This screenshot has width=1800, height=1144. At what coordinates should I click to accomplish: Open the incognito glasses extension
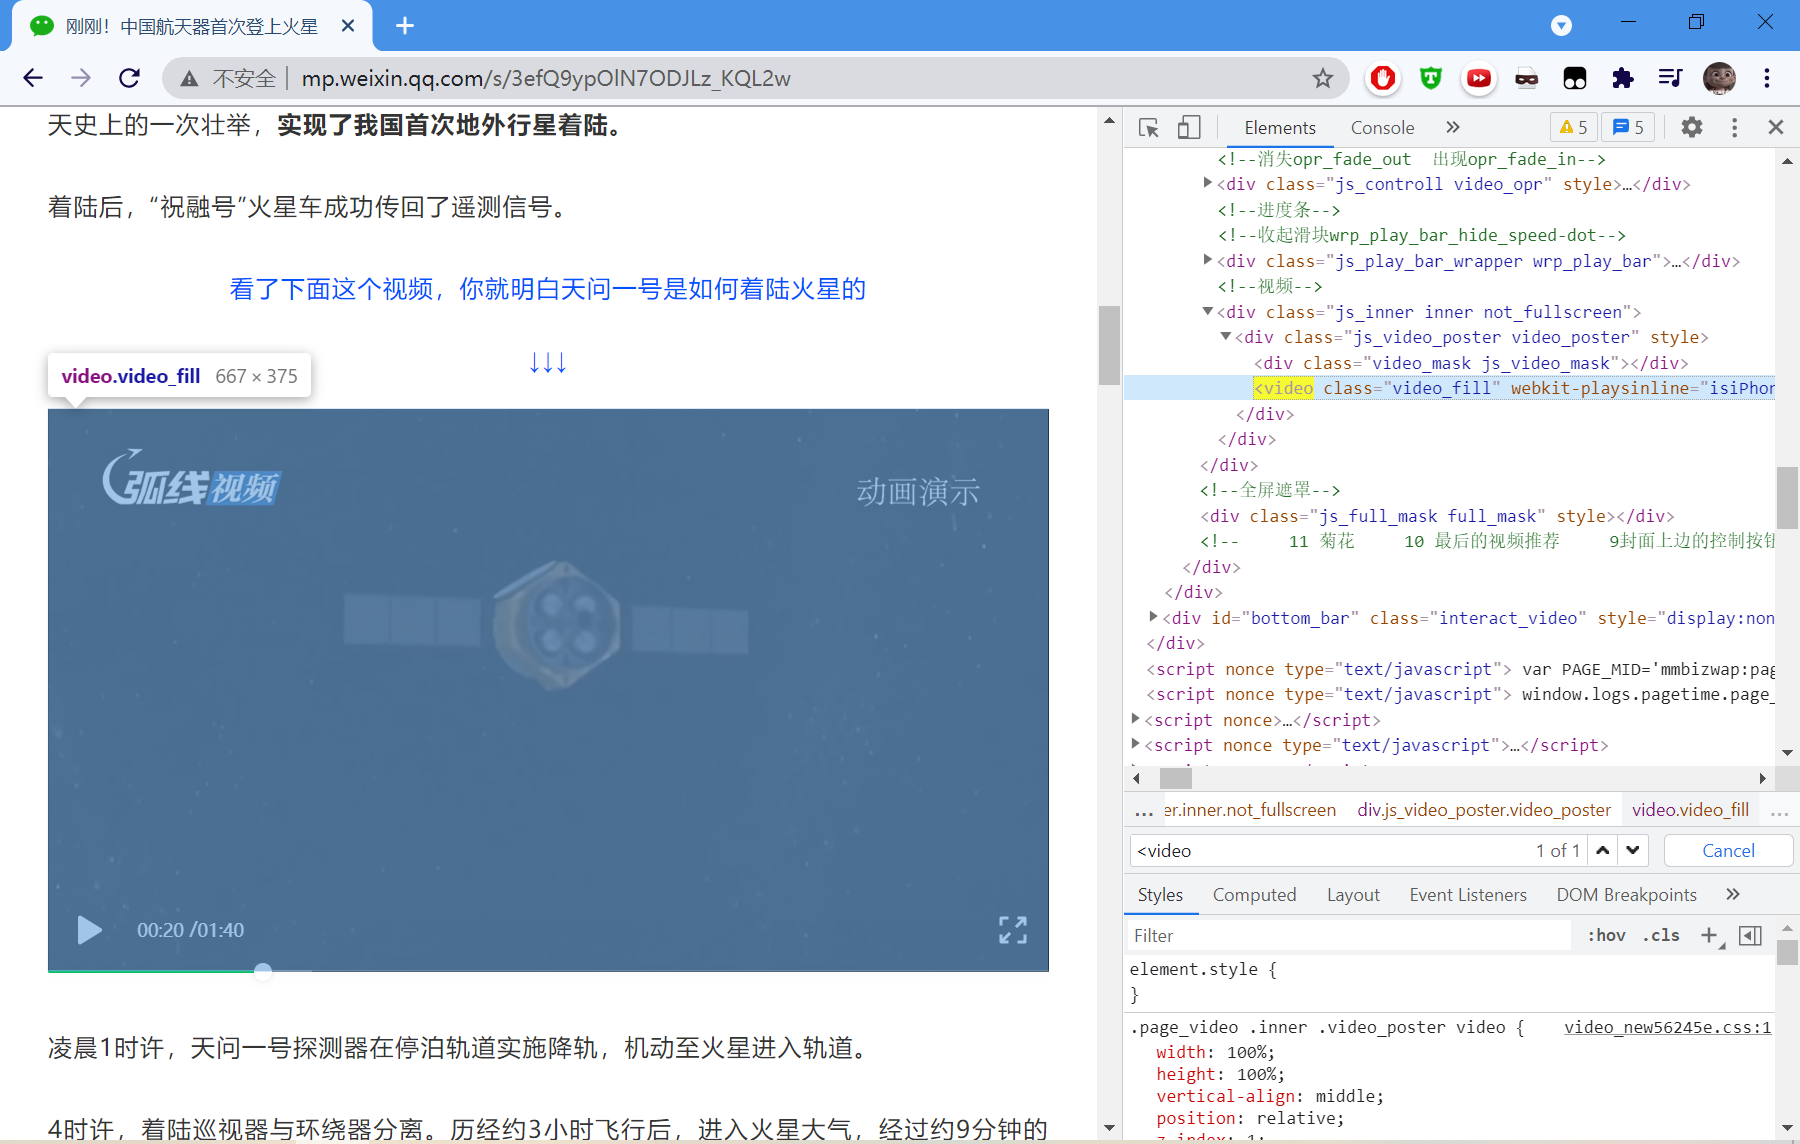[1527, 78]
